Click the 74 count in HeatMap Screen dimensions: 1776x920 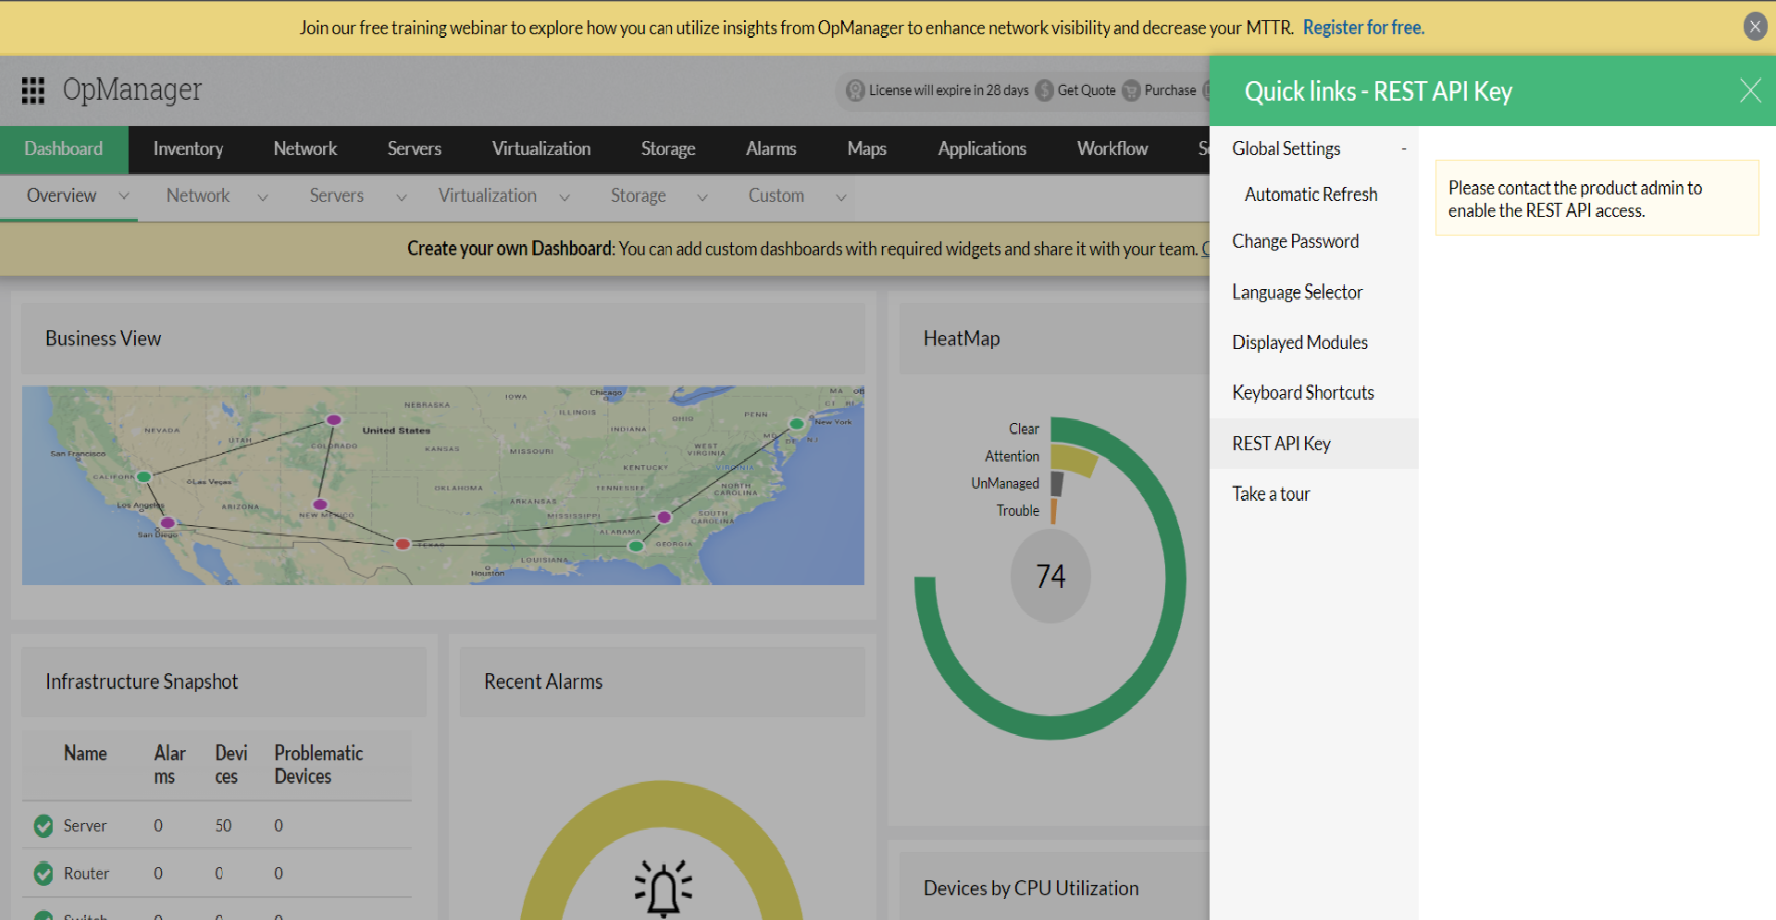(x=1050, y=577)
